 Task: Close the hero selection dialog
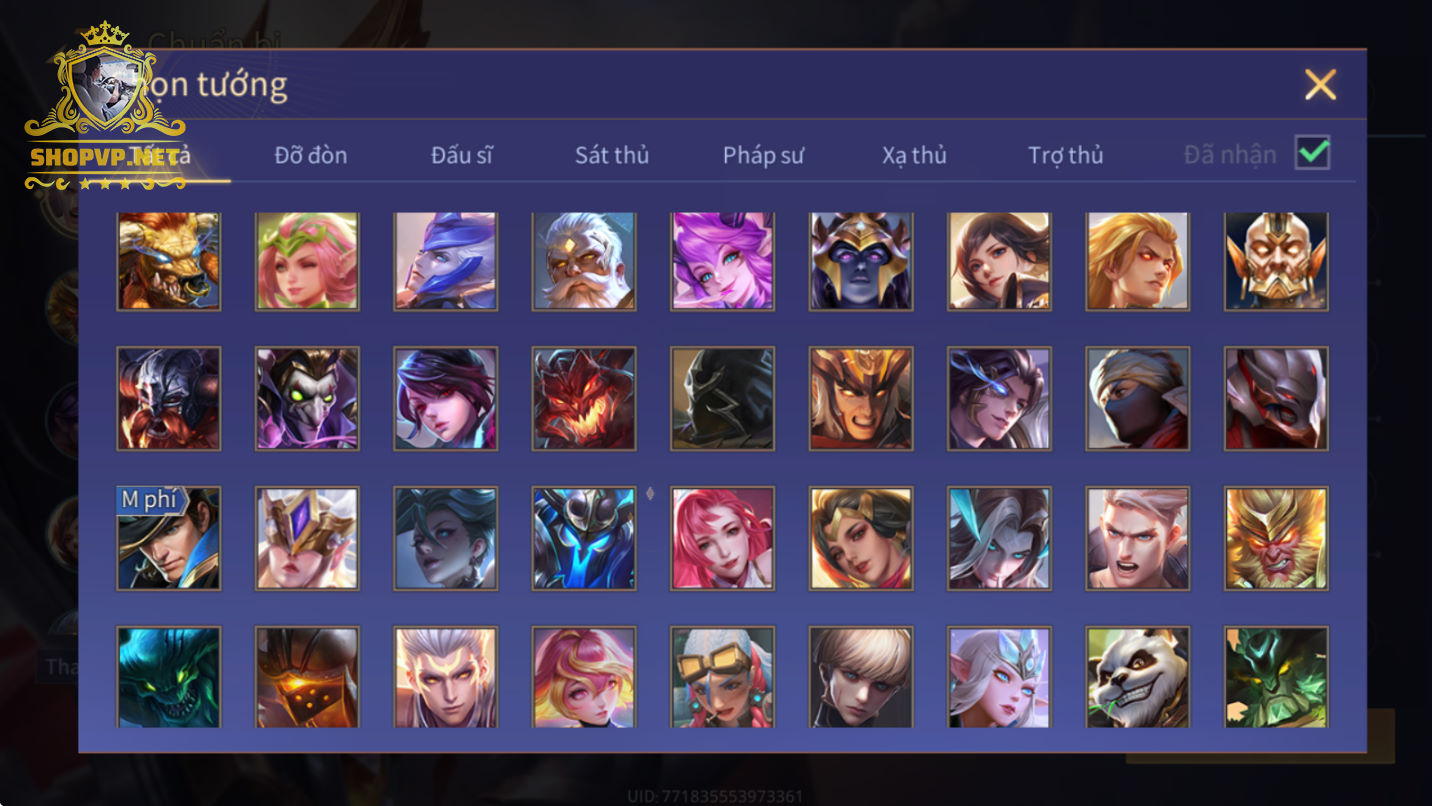click(x=1320, y=85)
